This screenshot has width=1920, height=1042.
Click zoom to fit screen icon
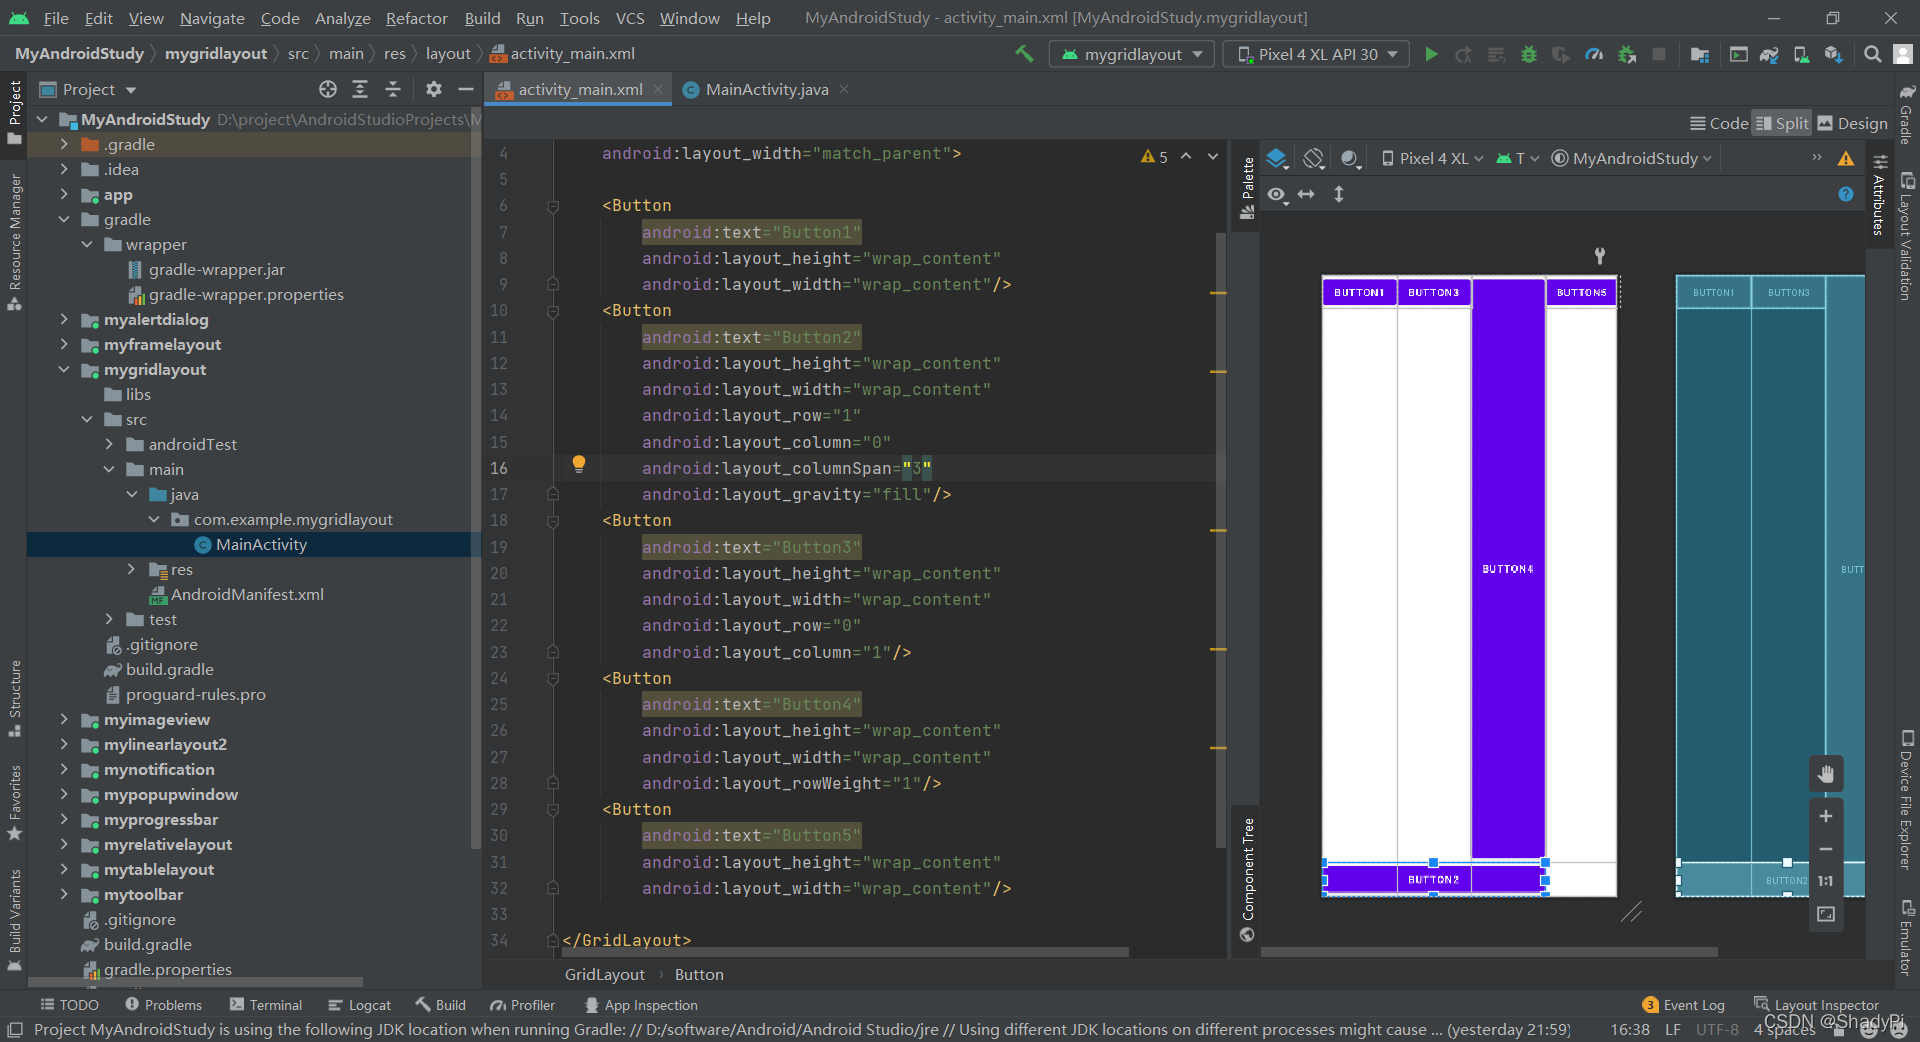click(1826, 914)
